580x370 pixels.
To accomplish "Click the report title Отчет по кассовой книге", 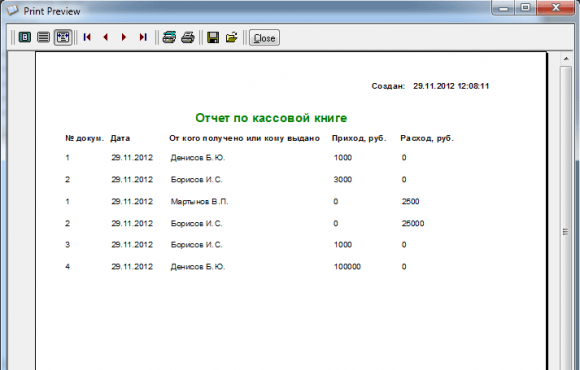I will 271,118.
